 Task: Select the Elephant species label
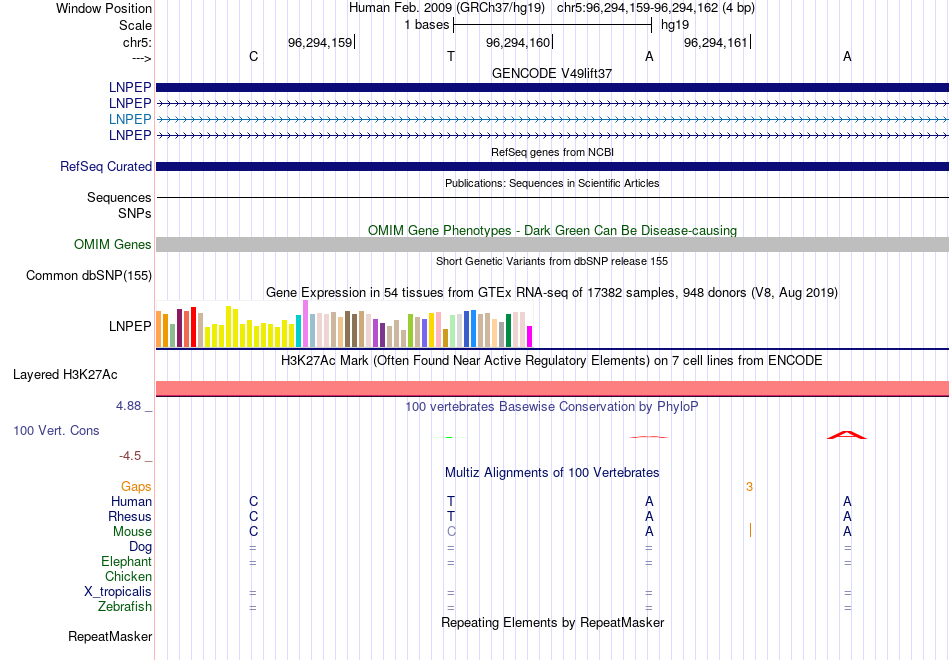pyautogui.click(x=127, y=562)
